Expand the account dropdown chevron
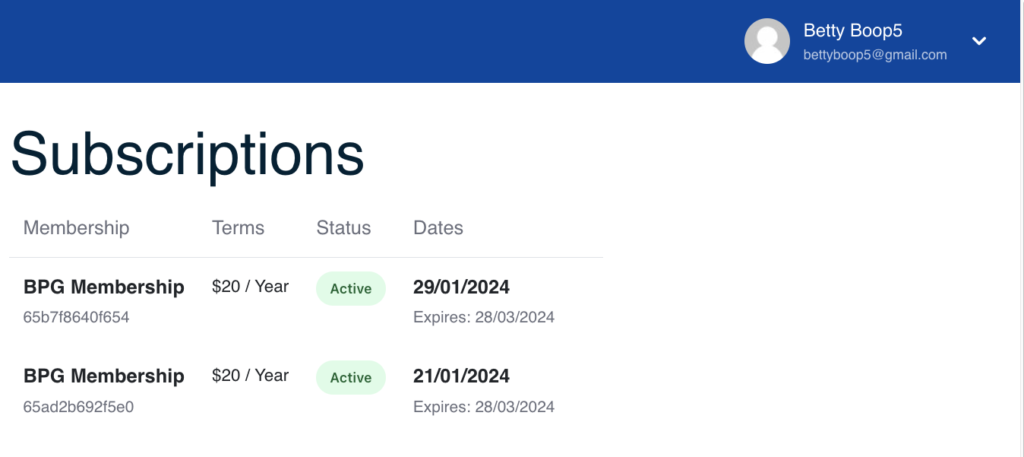1024x457 pixels. click(980, 41)
